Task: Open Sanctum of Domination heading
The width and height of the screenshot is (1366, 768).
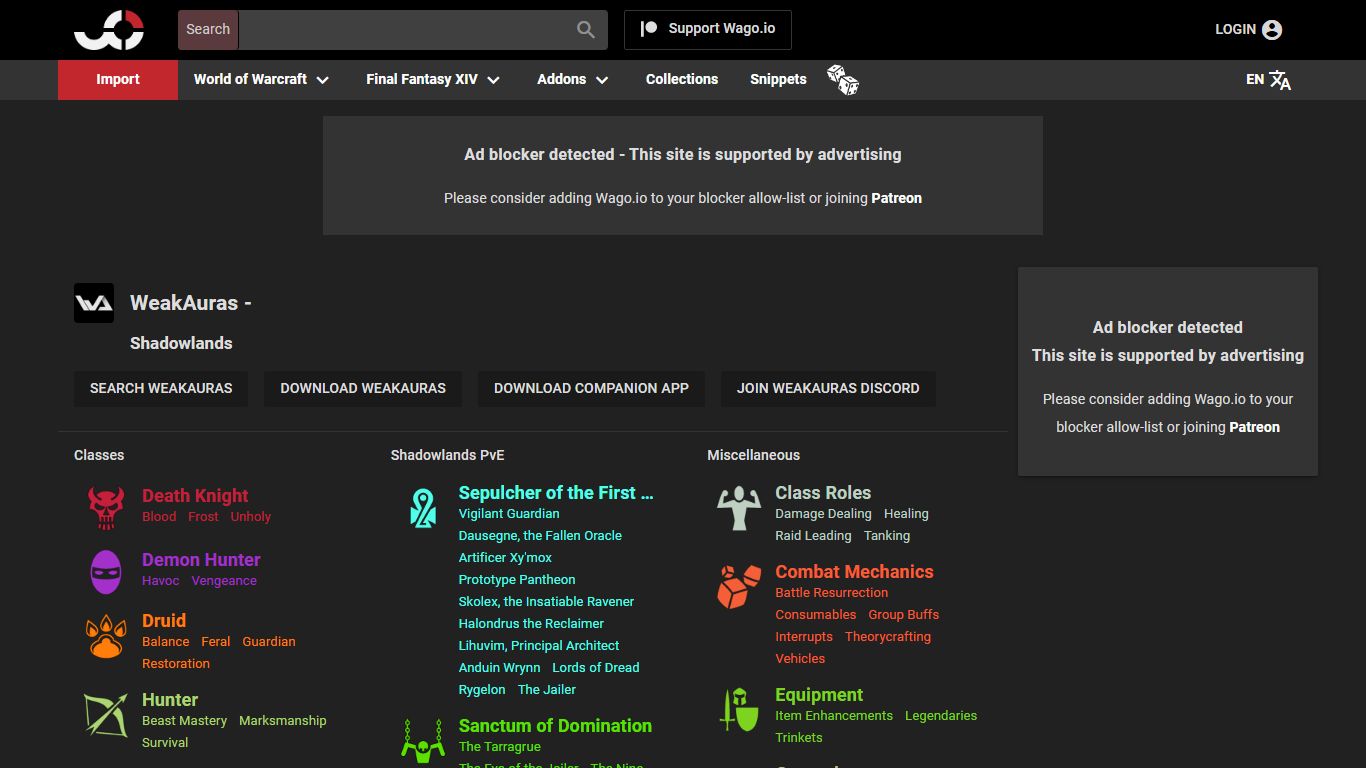Action: 555,726
